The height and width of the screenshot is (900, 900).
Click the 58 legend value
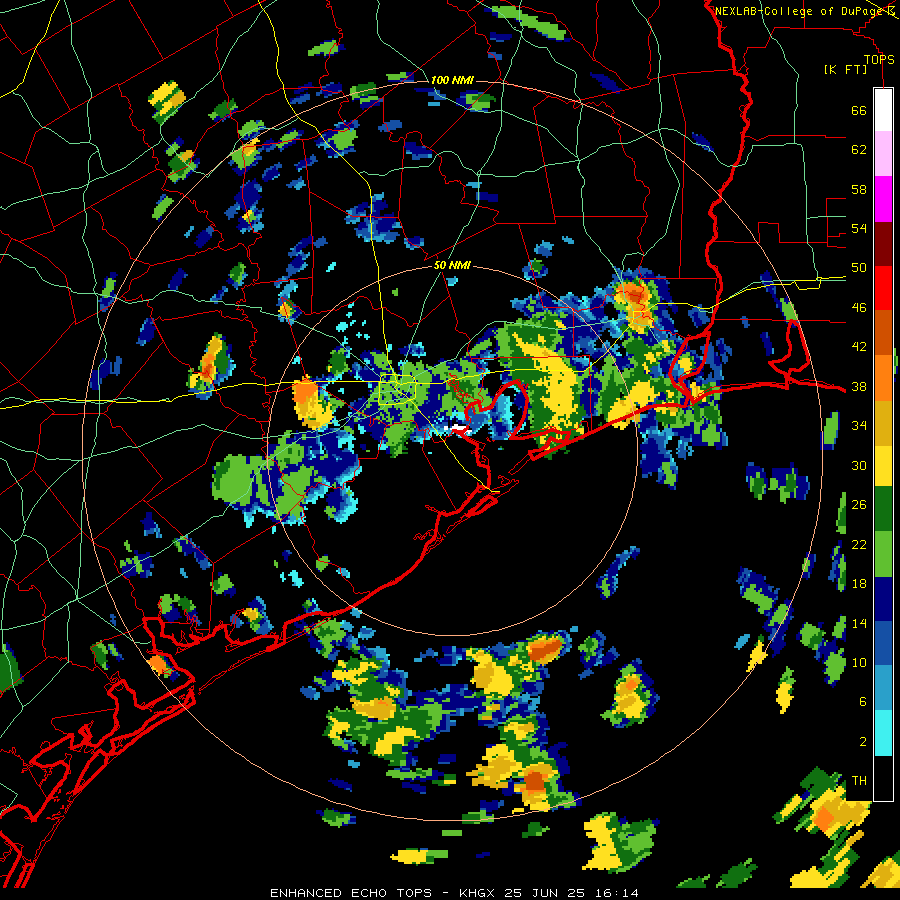(859, 189)
